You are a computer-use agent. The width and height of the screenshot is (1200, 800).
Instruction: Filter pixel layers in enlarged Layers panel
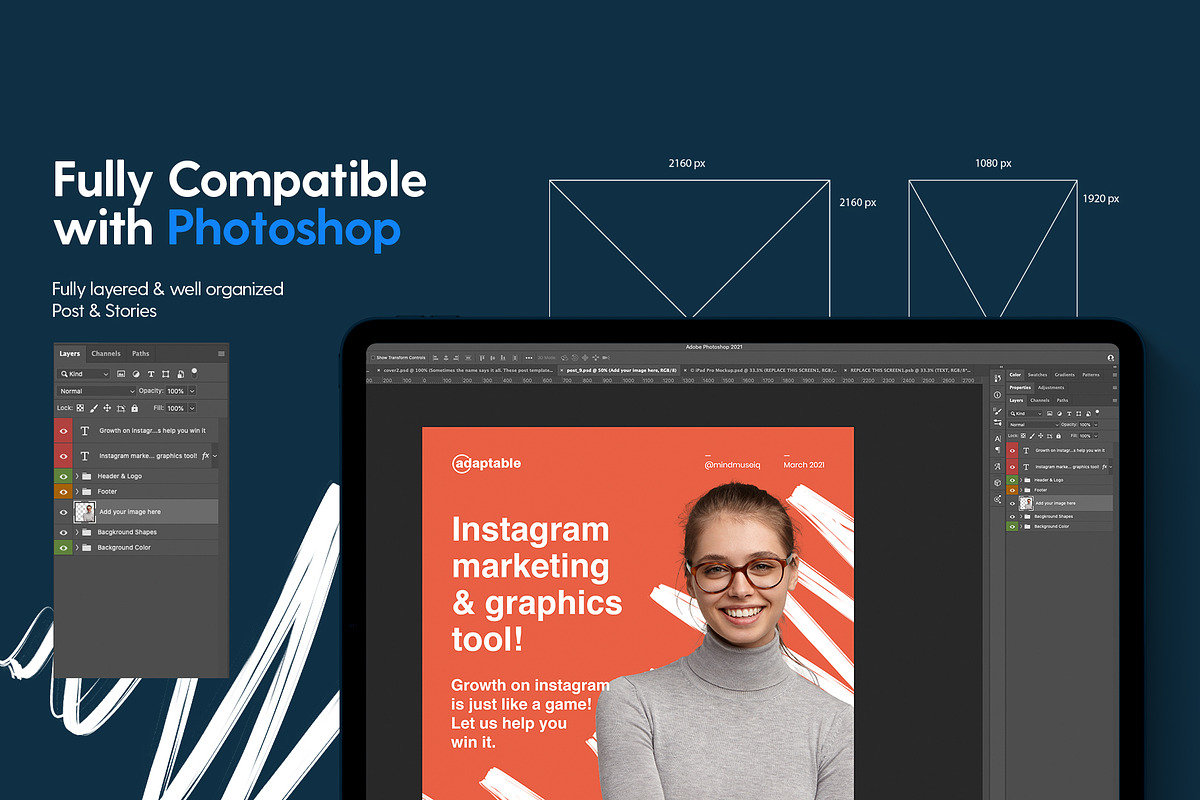coord(121,374)
